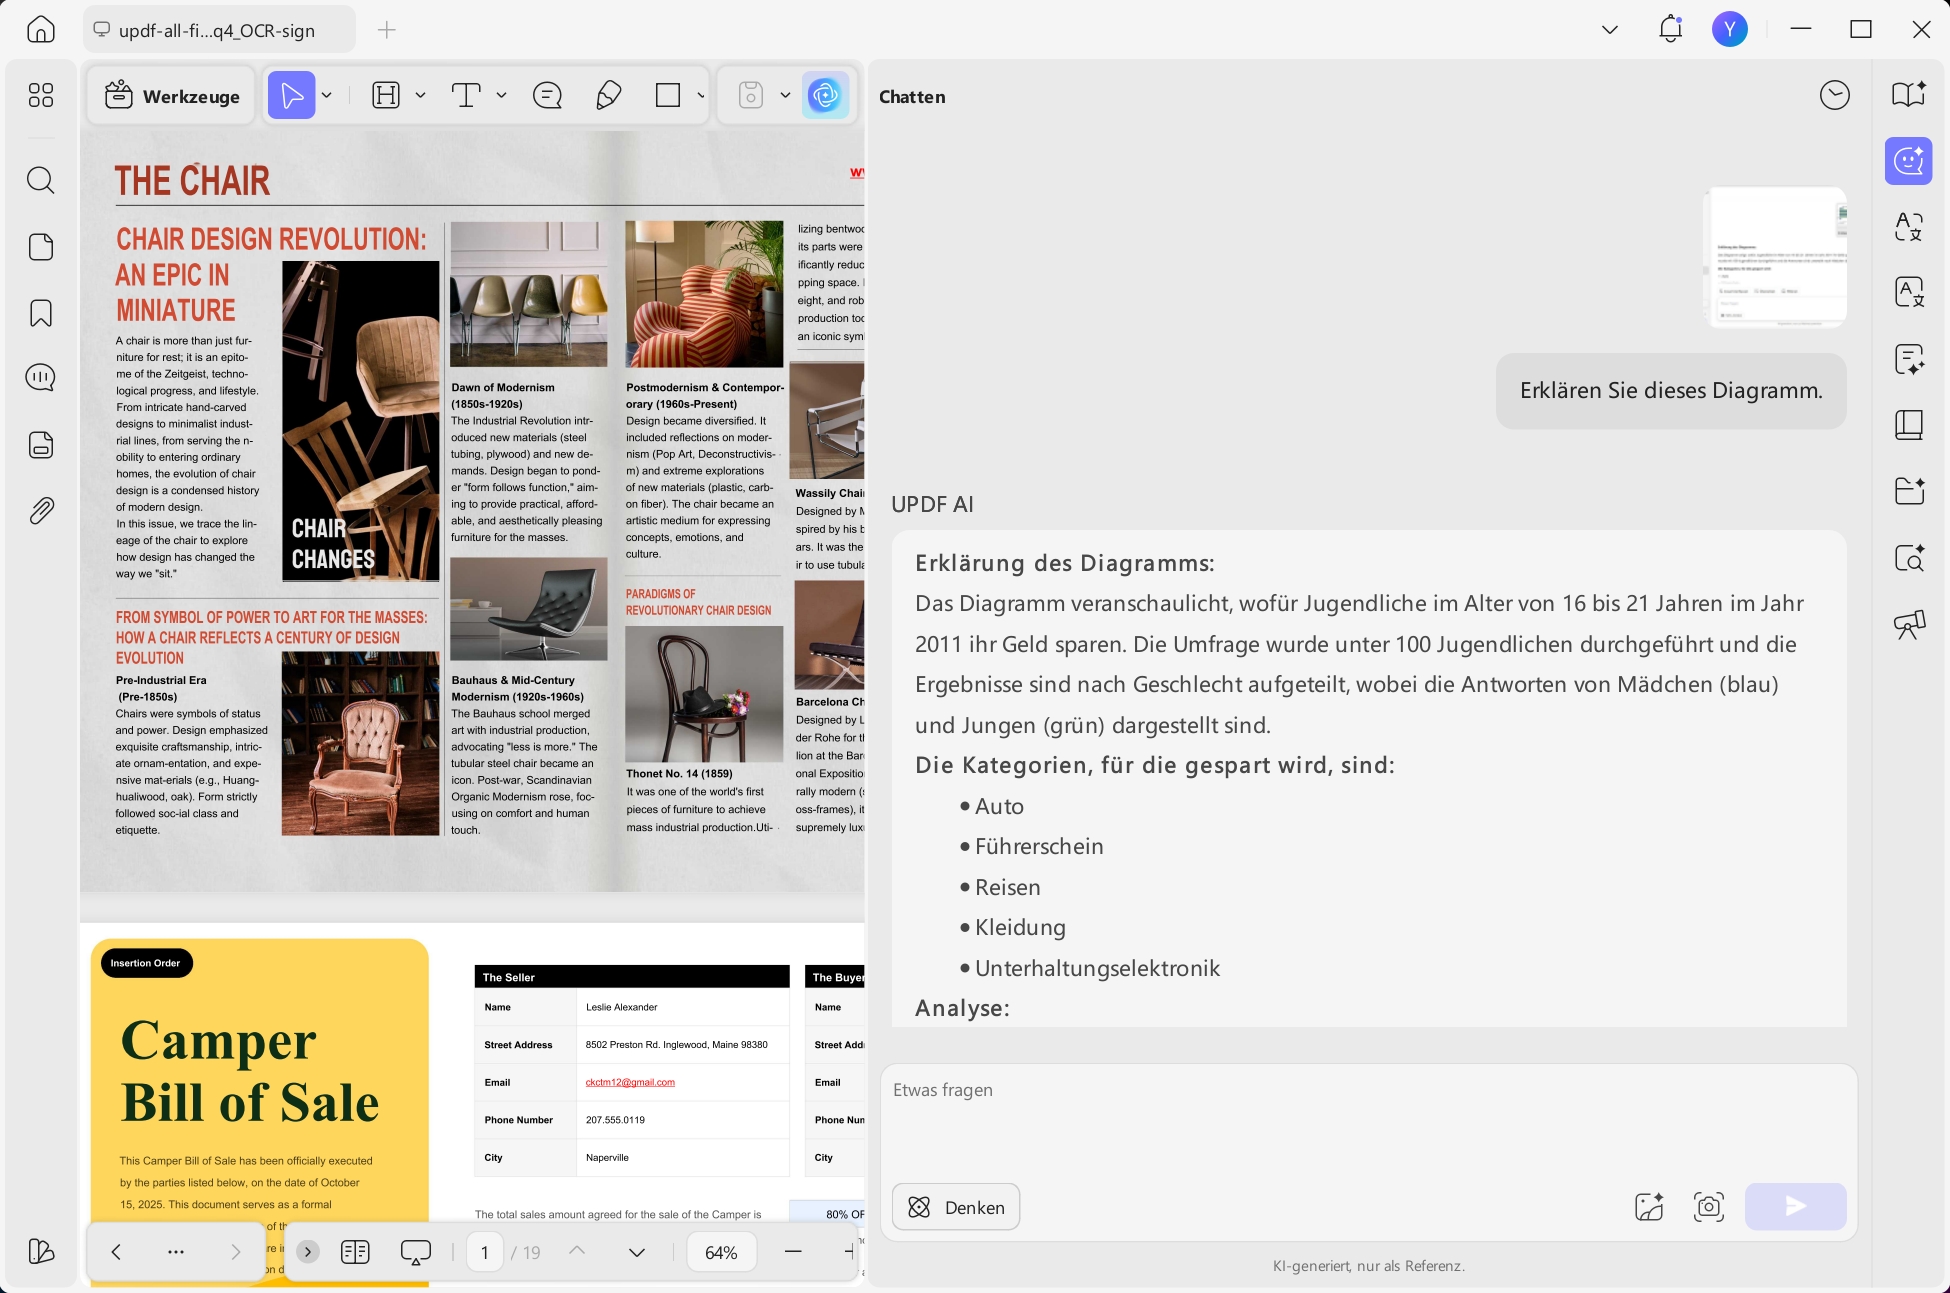The width and height of the screenshot is (1950, 1293).
Task: Upload an image to the chat prompt
Action: point(1649,1207)
